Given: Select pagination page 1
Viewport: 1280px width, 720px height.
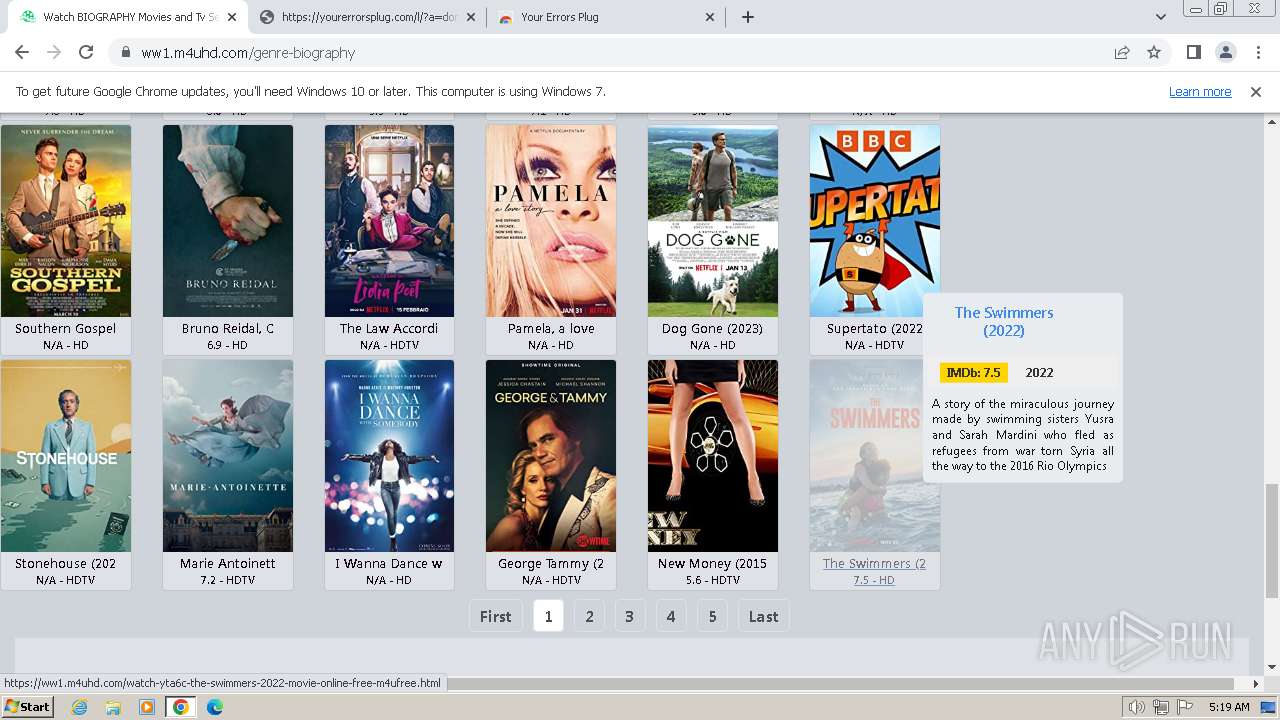Looking at the screenshot, I should click(548, 616).
